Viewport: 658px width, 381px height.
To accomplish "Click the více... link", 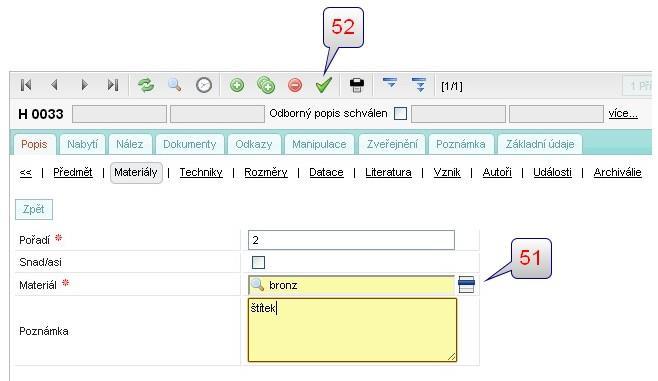I will click(623, 113).
